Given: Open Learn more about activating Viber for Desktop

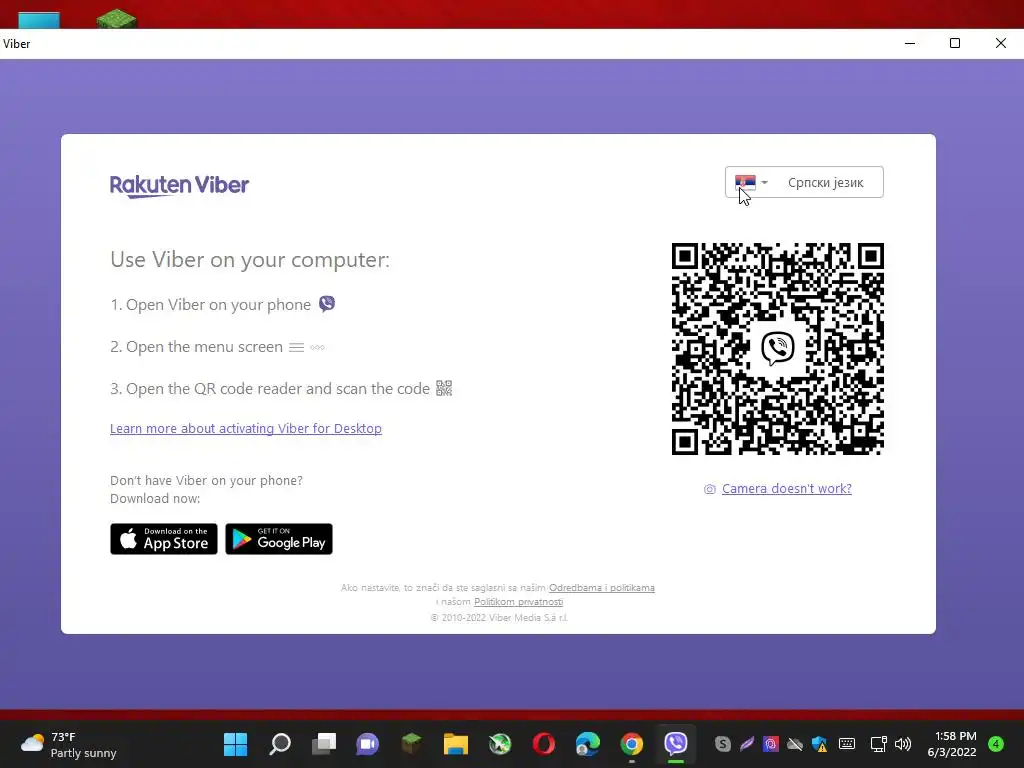Looking at the screenshot, I should click(246, 428).
